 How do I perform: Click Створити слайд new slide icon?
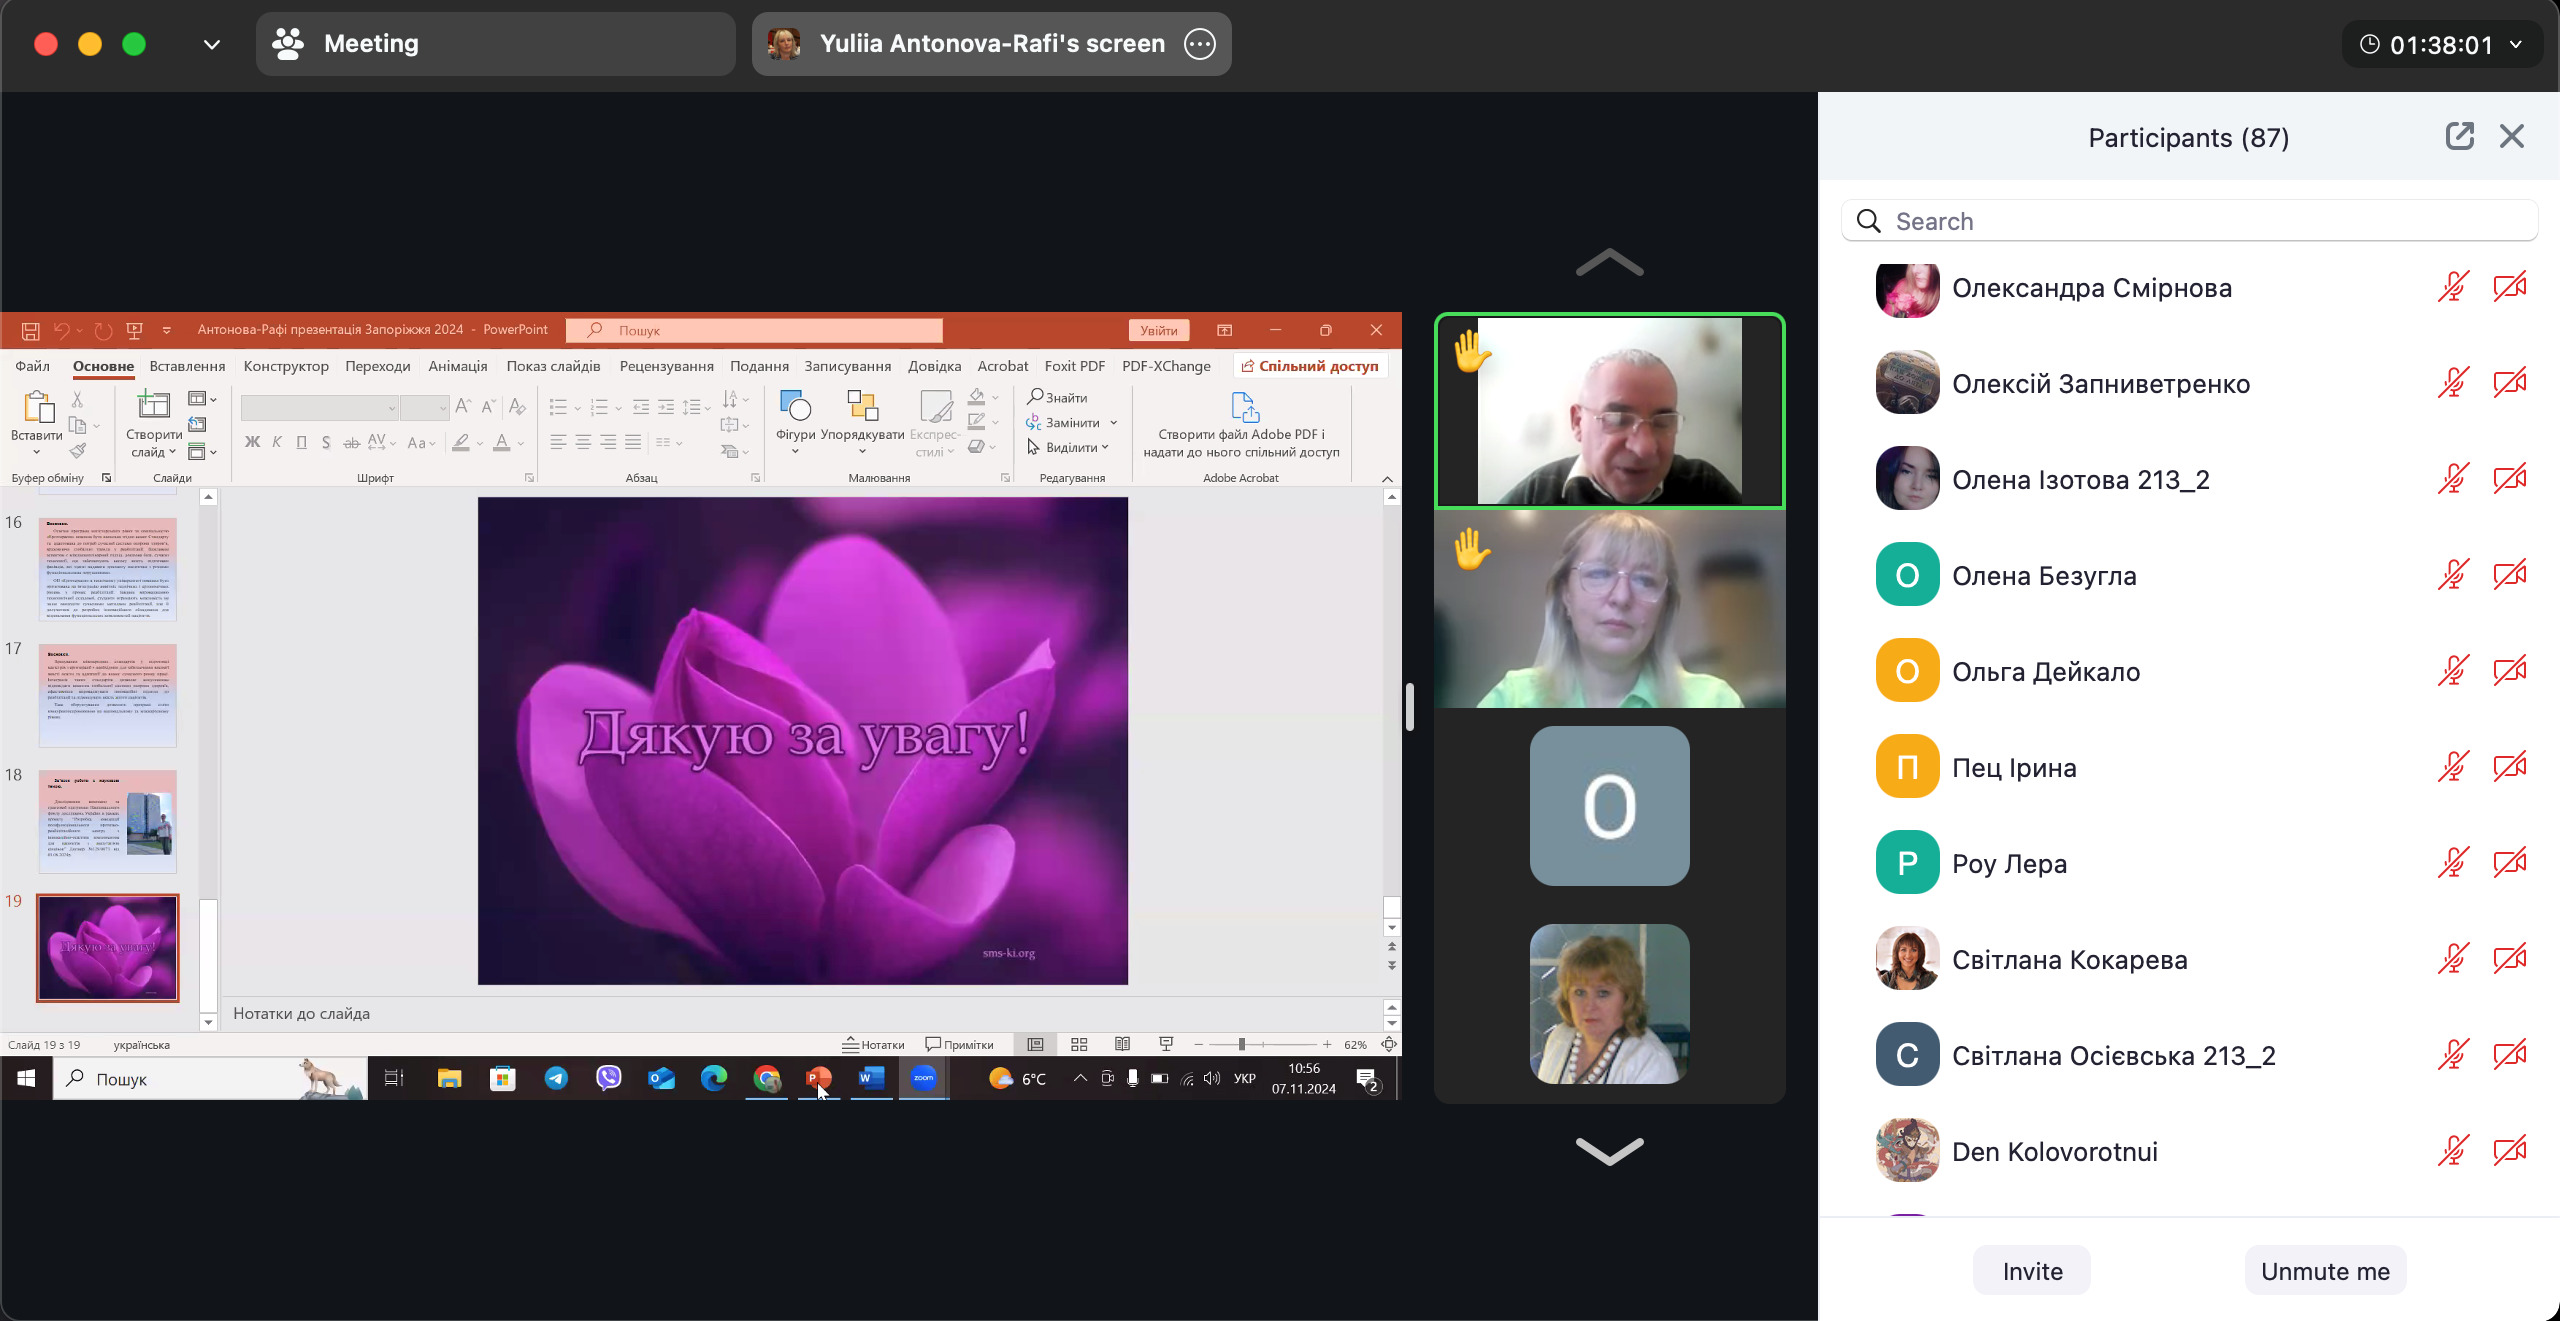[x=153, y=406]
